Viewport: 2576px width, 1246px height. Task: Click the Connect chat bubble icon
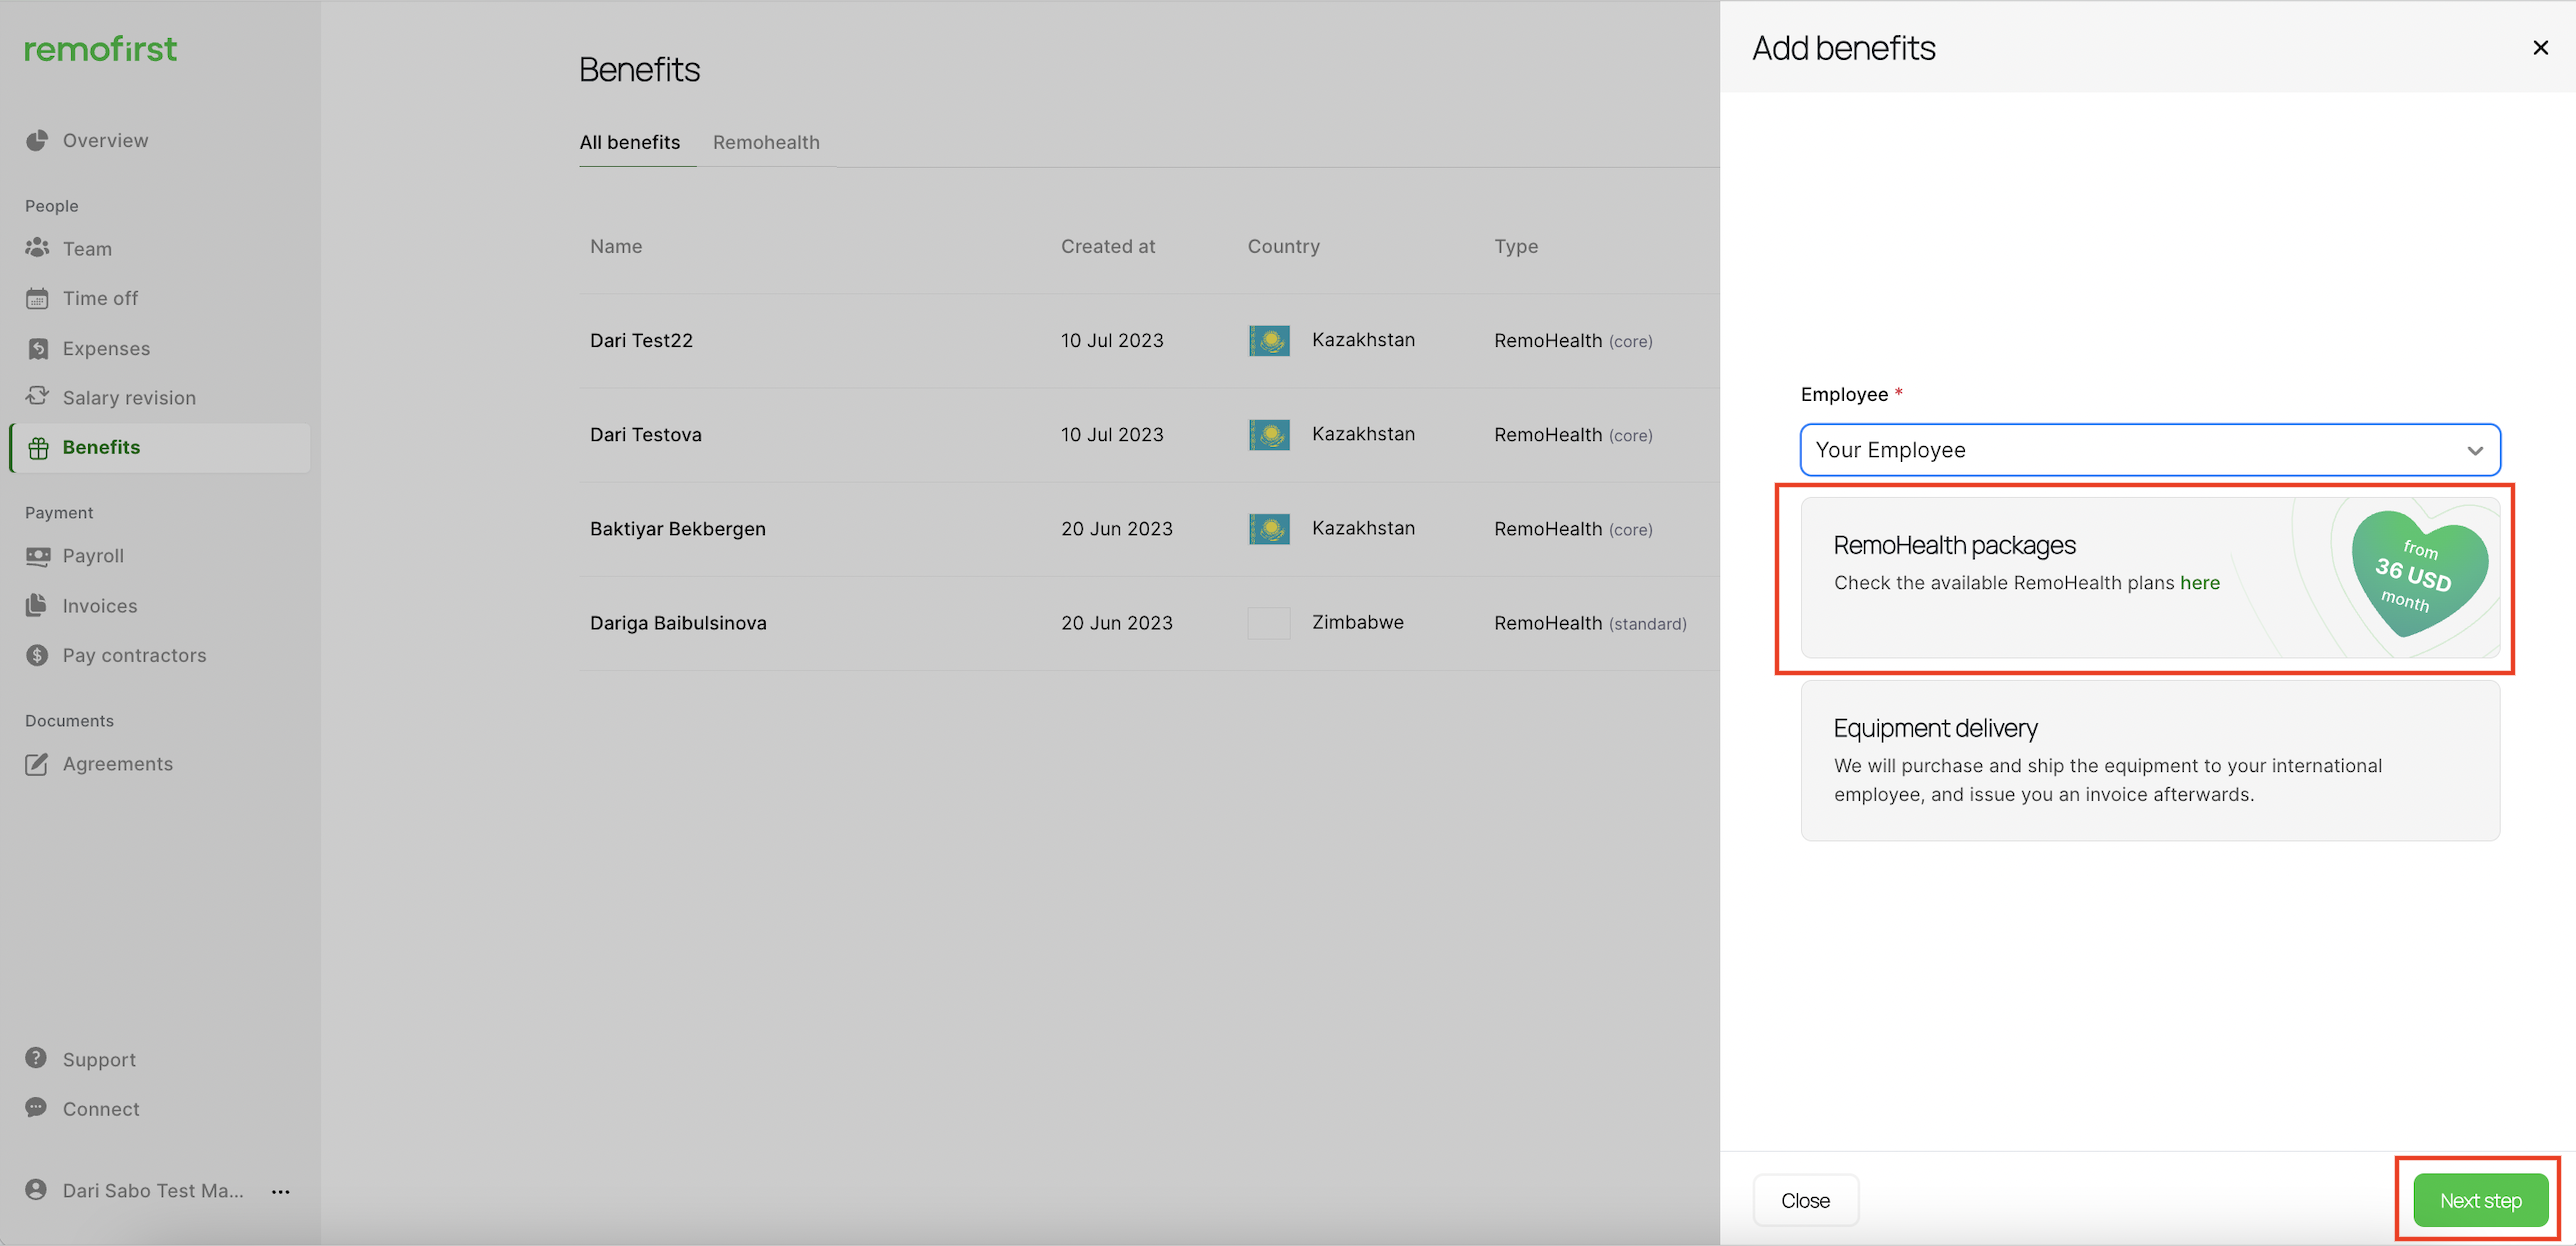coord(36,1108)
